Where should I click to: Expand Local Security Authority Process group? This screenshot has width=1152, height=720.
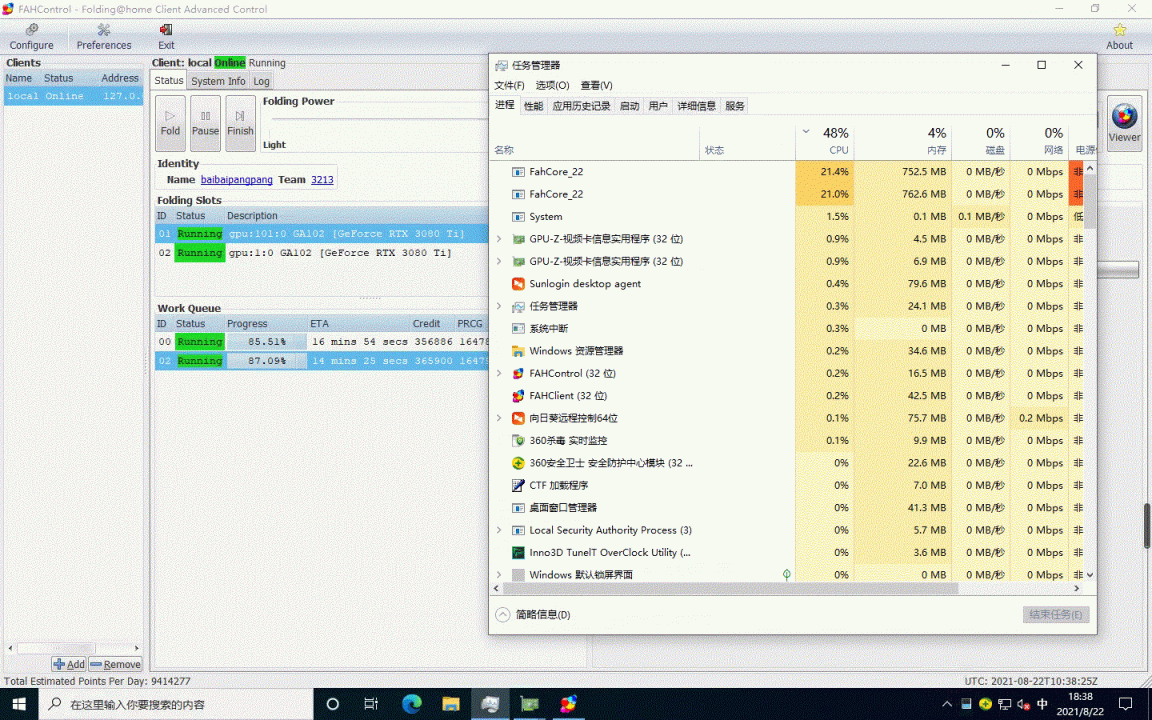pos(500,530)
